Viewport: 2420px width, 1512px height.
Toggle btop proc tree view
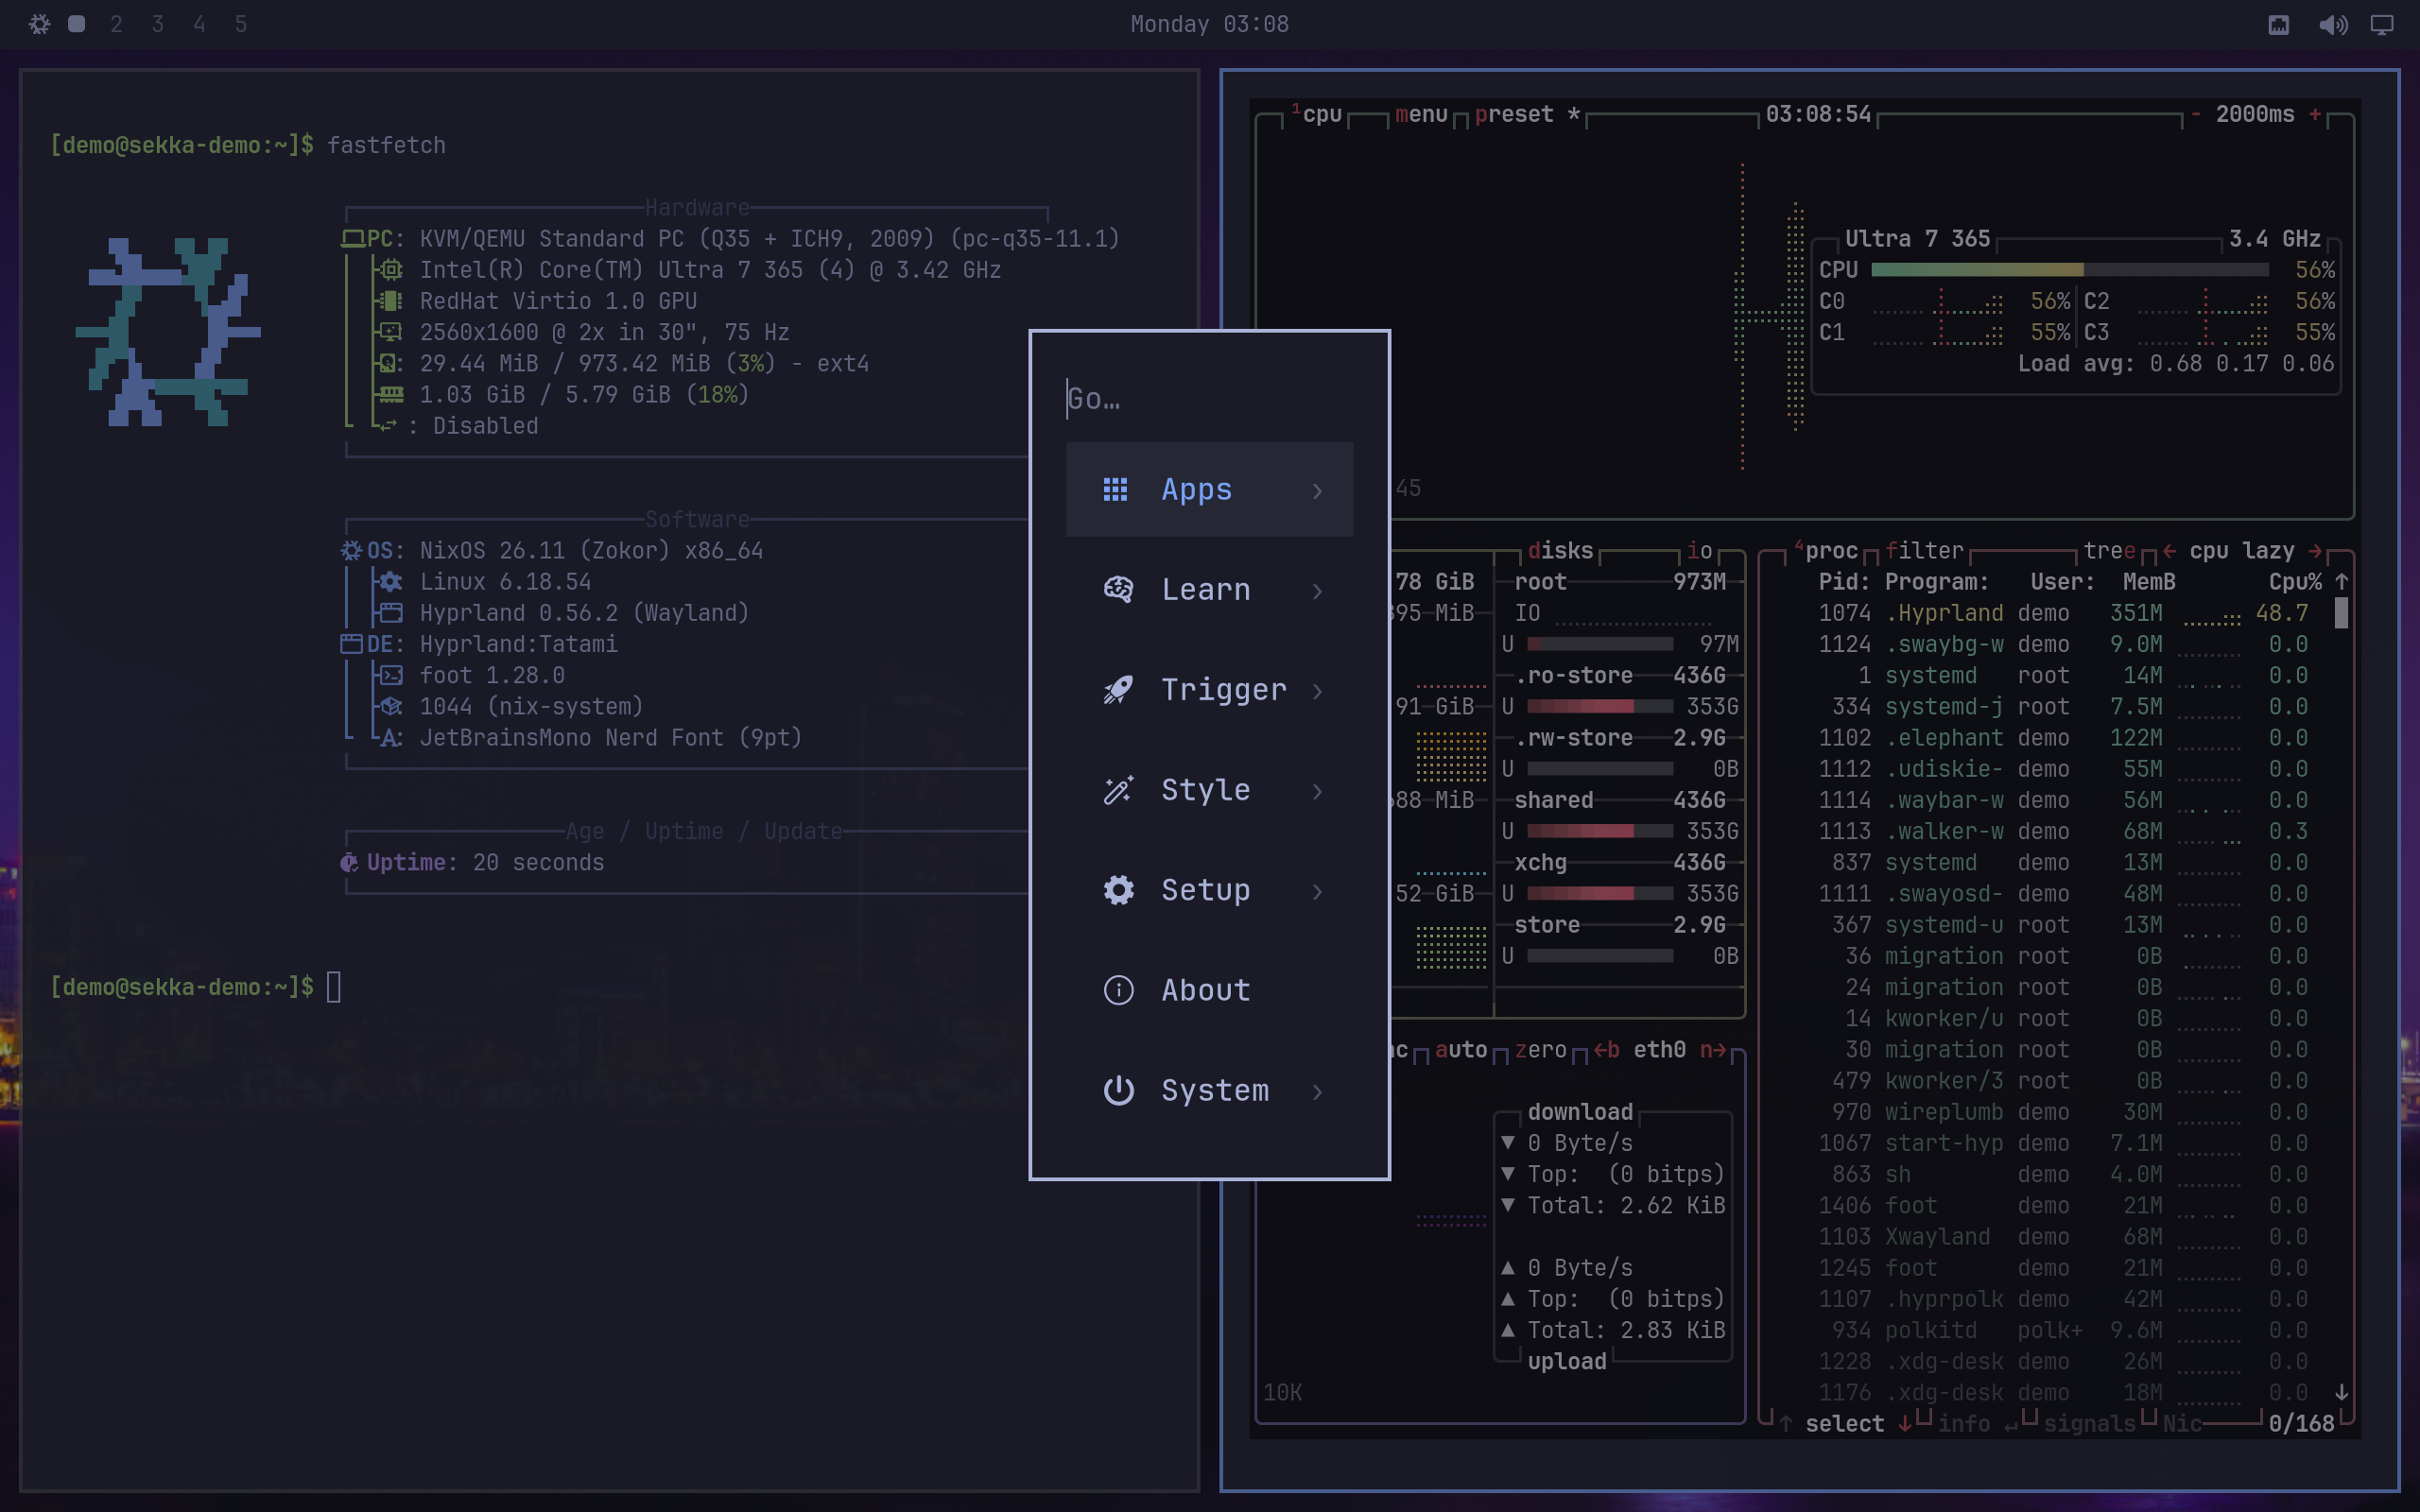coord(2109,551)
